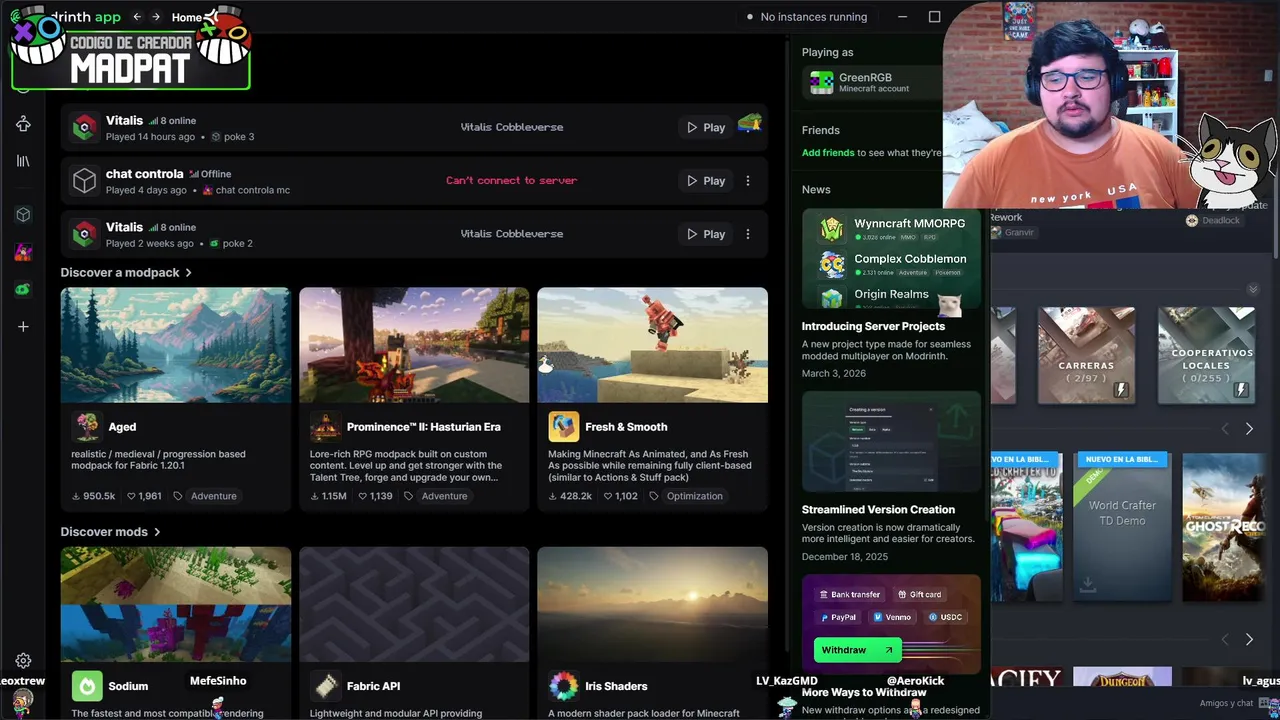Select the cube instance icon in sidebar
Viewport: 1280px width, 720px height.
(23, 215)
